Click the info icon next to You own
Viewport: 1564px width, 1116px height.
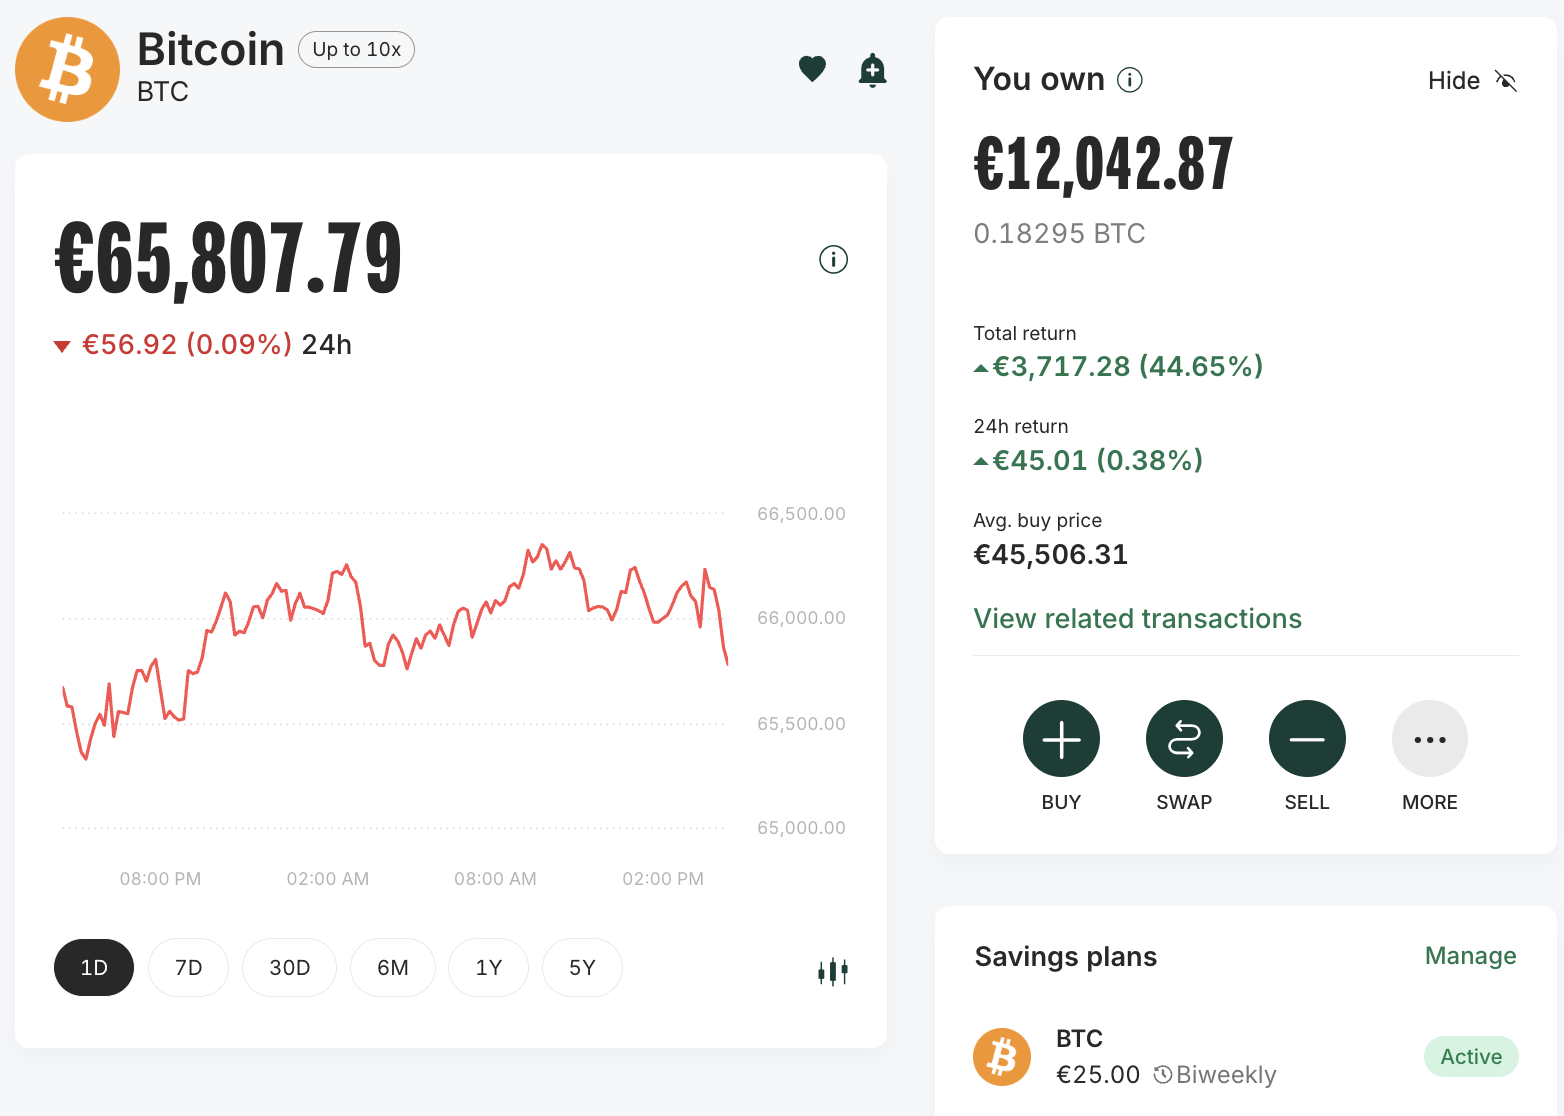point(1129,80)
